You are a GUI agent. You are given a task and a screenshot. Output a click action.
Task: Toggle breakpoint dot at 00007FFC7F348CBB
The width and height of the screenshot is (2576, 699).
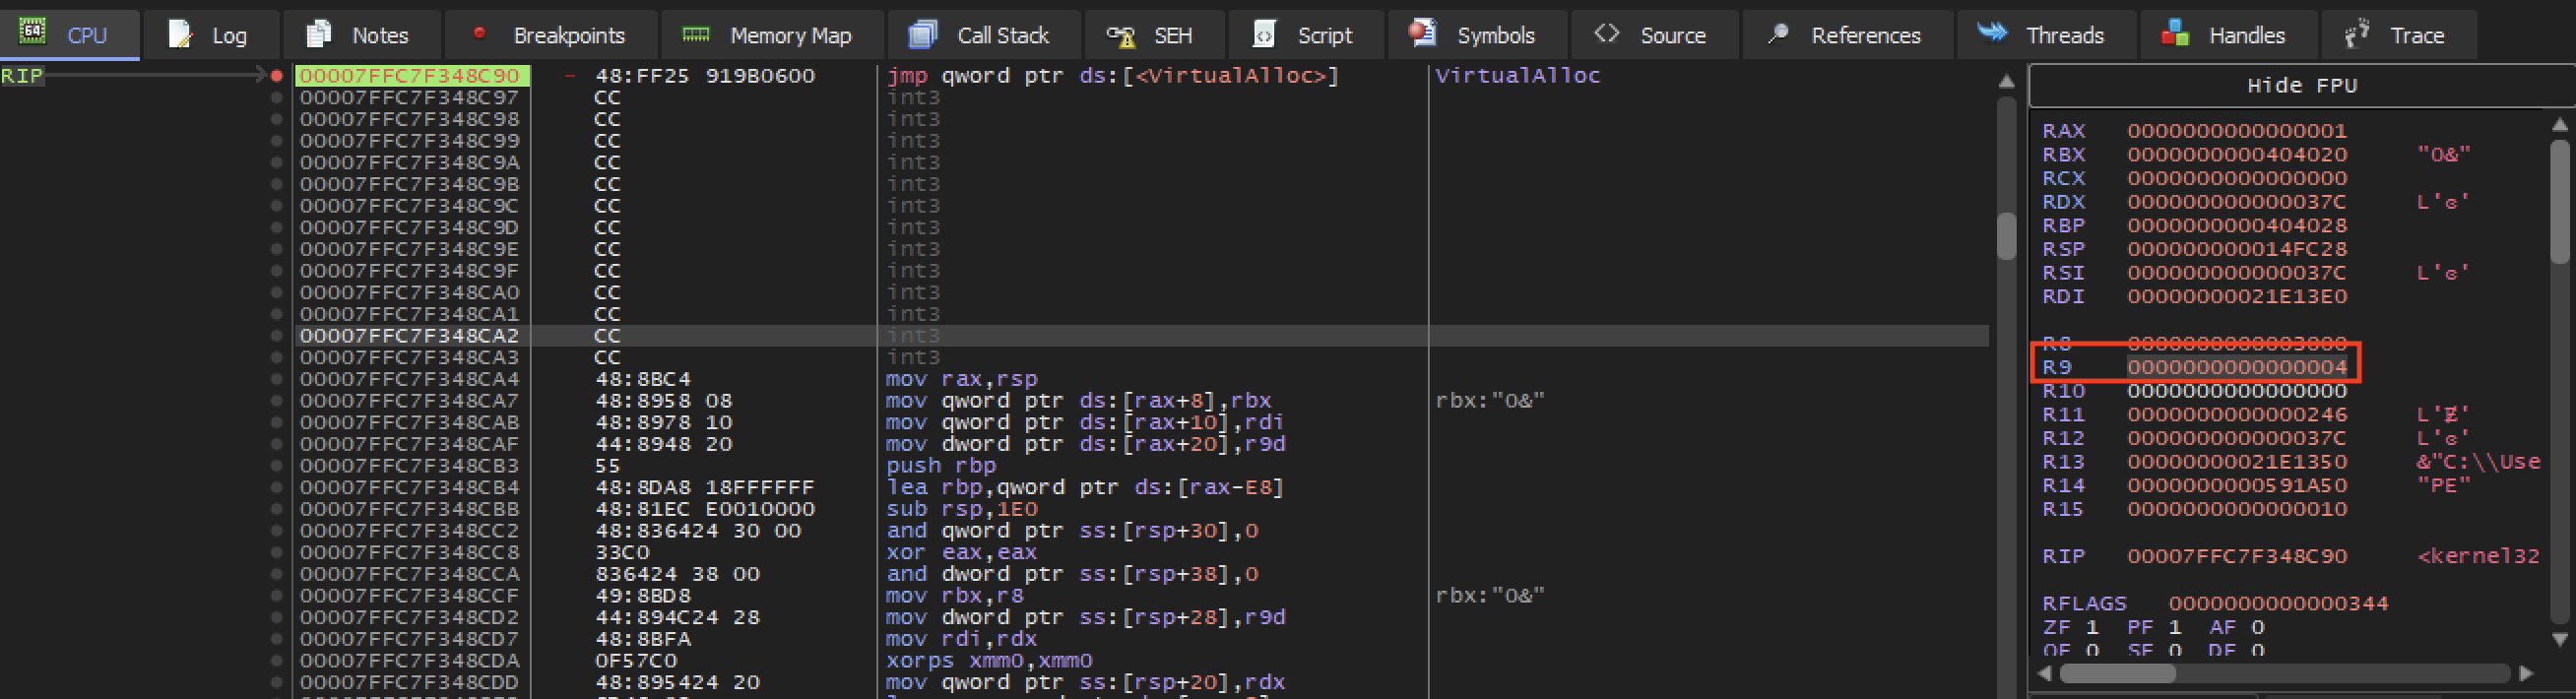tap(276, 510)
